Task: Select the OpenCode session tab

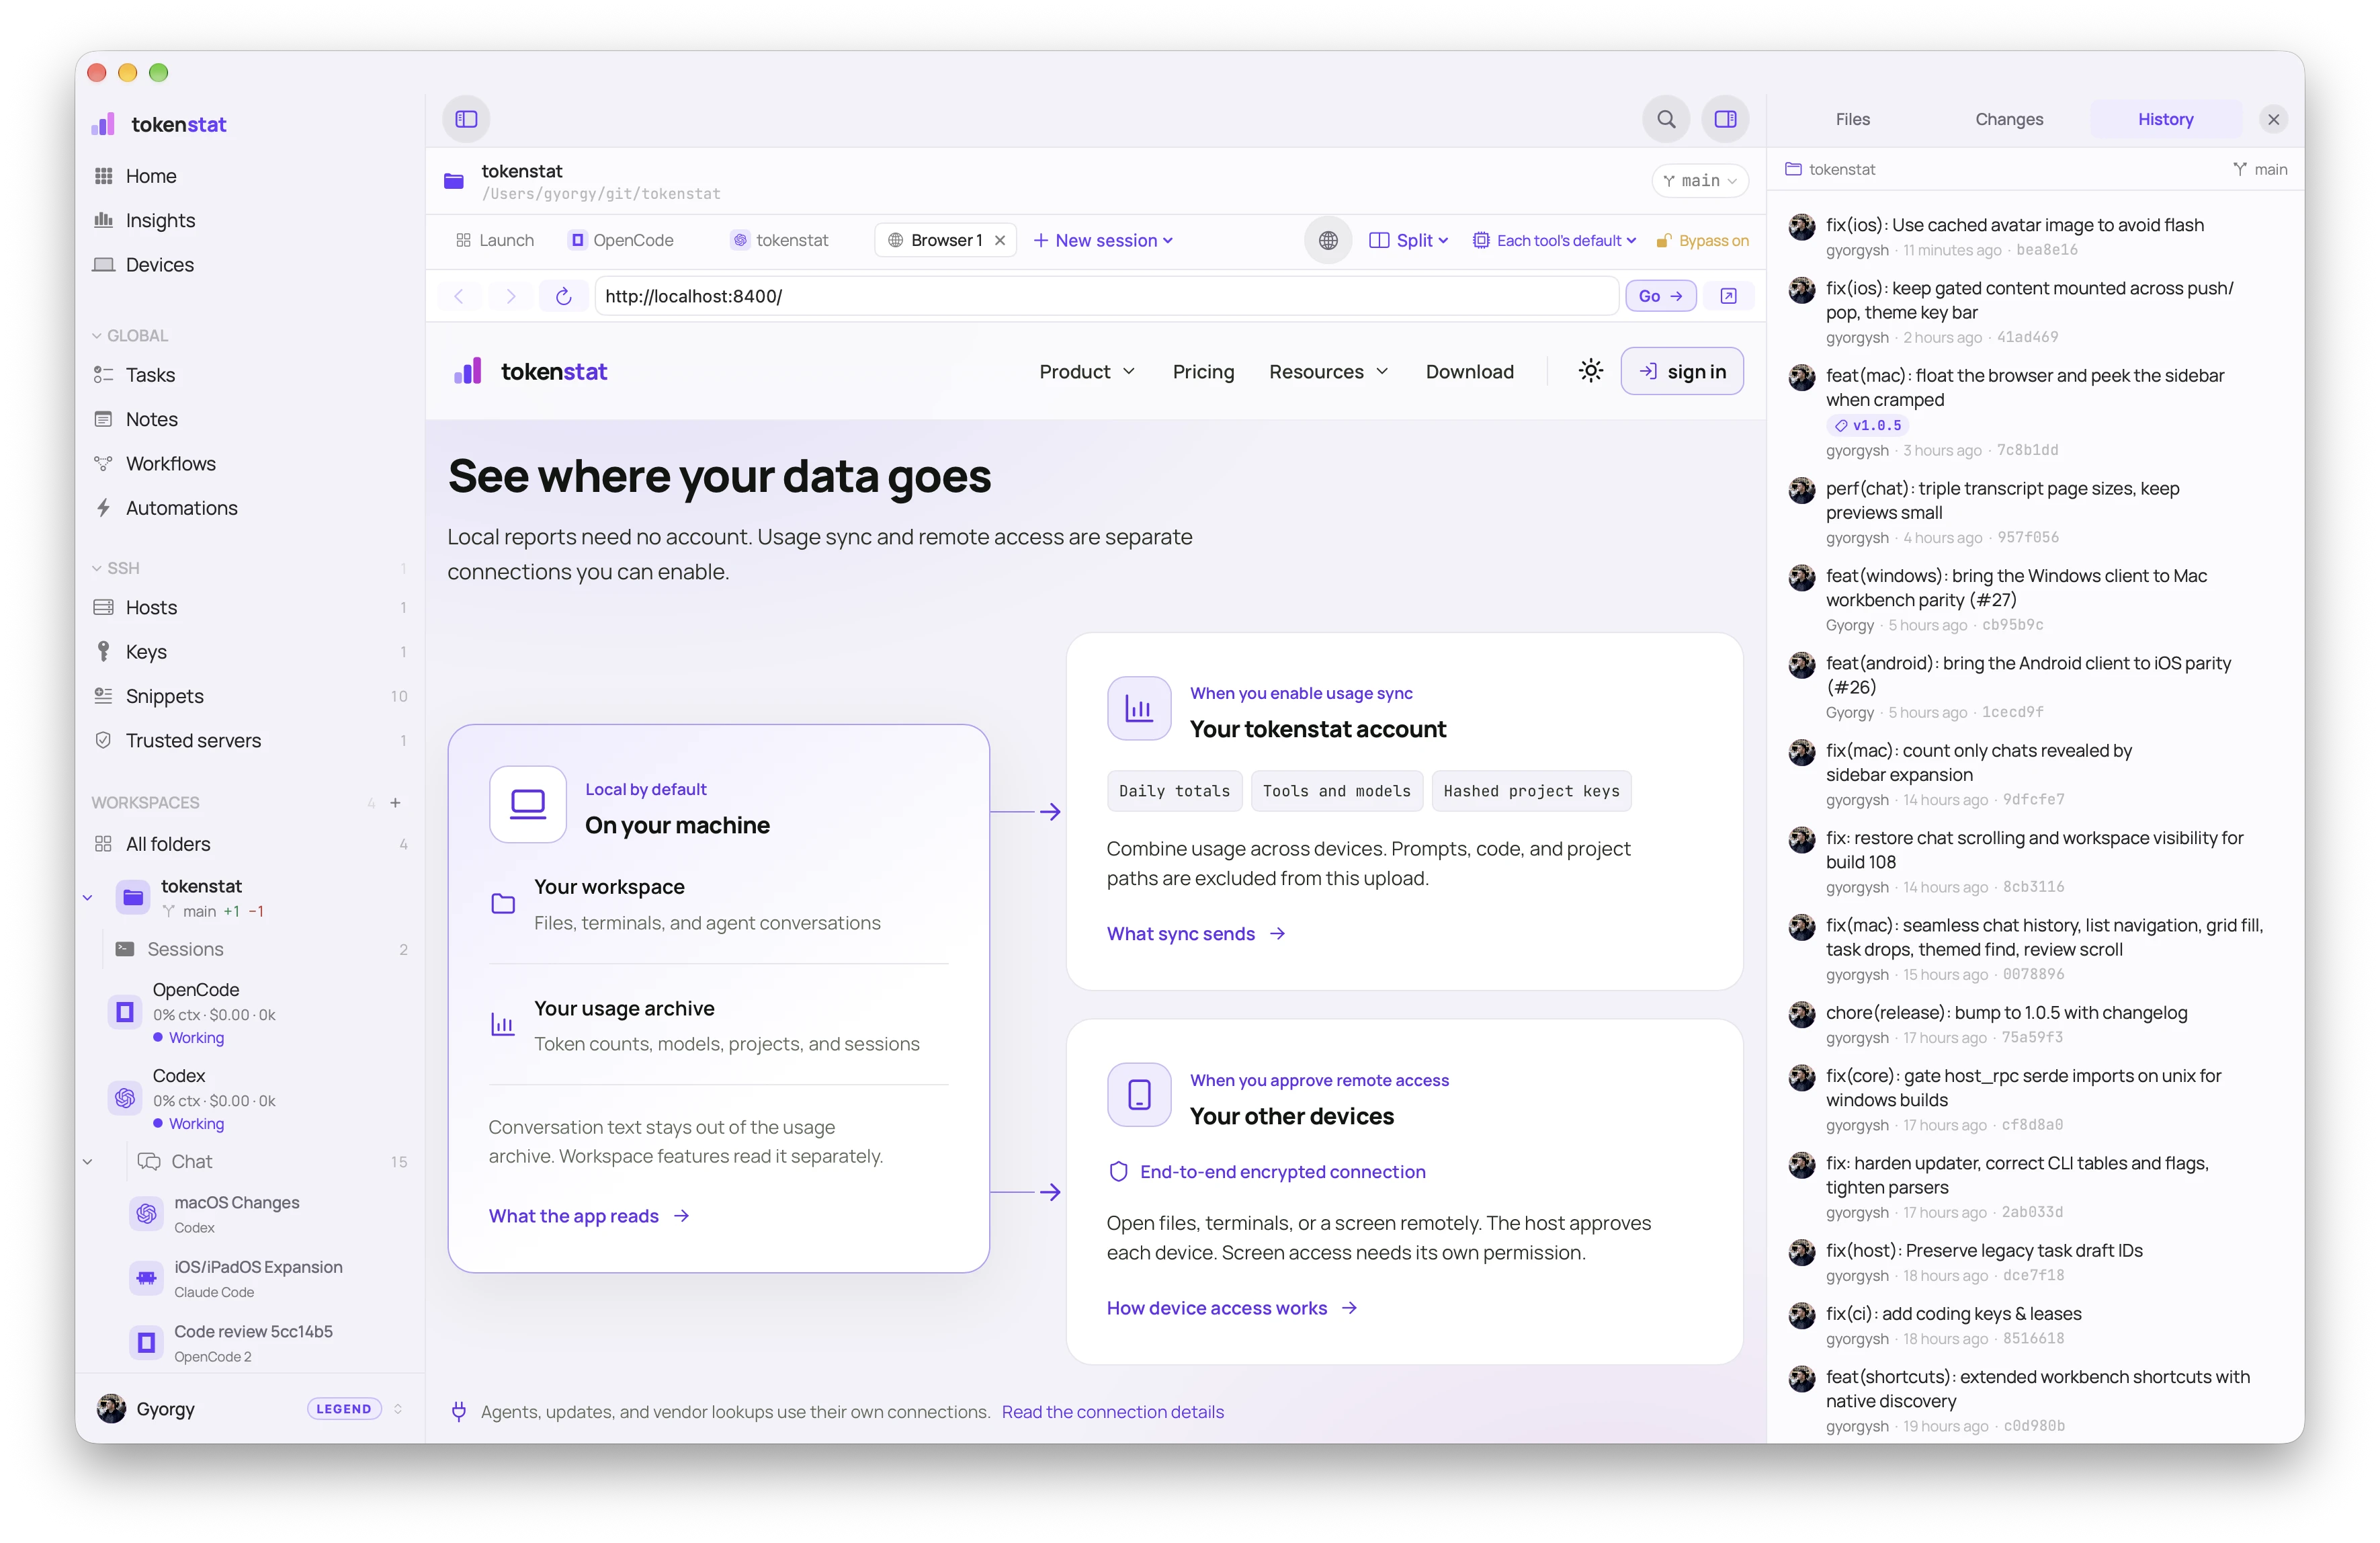Action: point(621,240)
